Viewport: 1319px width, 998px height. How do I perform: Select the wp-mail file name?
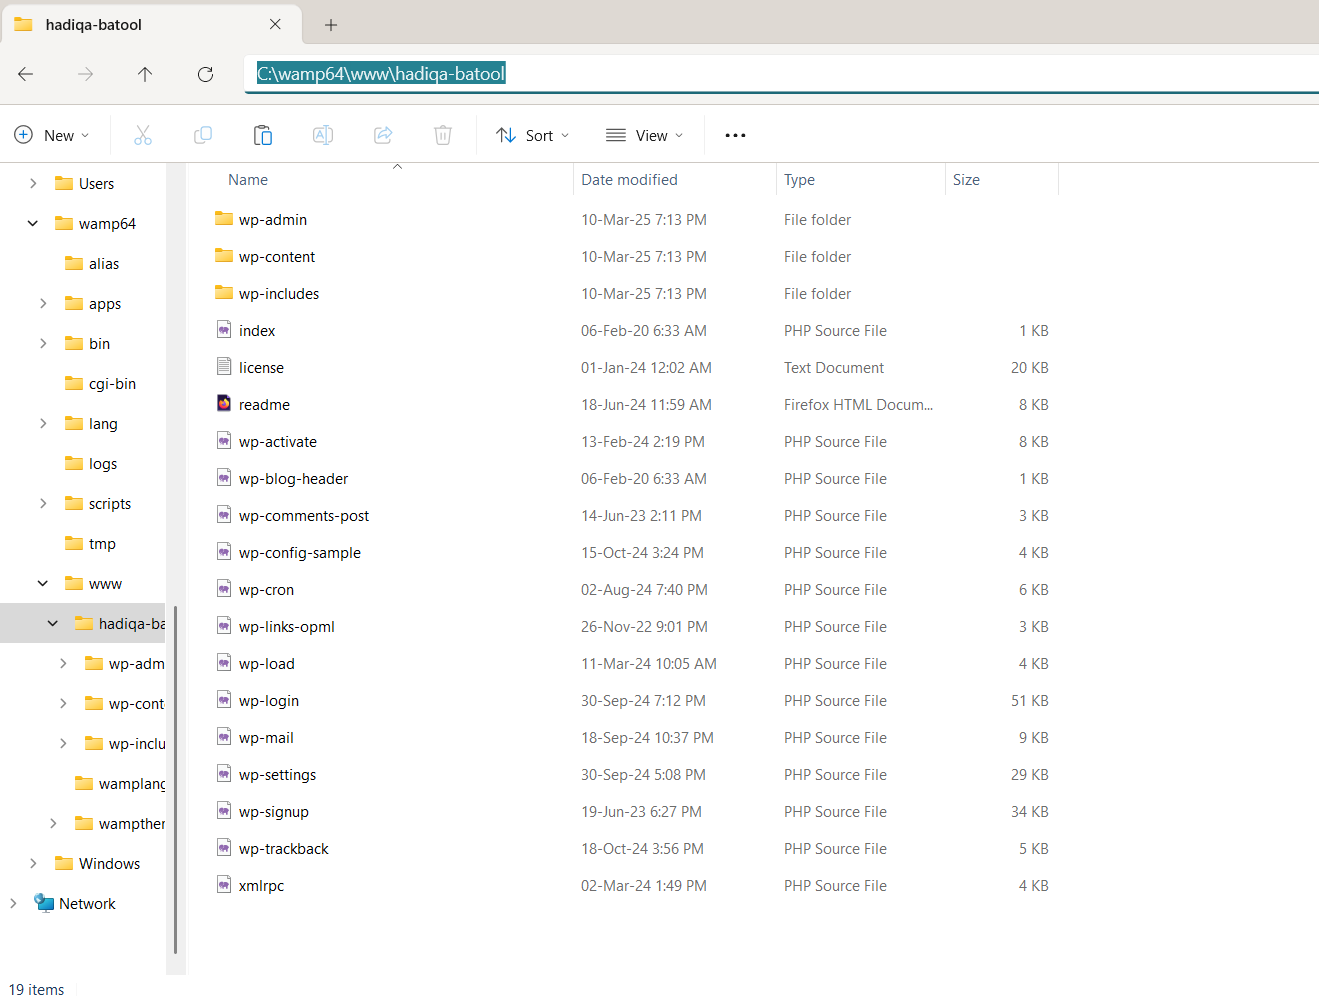click(266, 737)
